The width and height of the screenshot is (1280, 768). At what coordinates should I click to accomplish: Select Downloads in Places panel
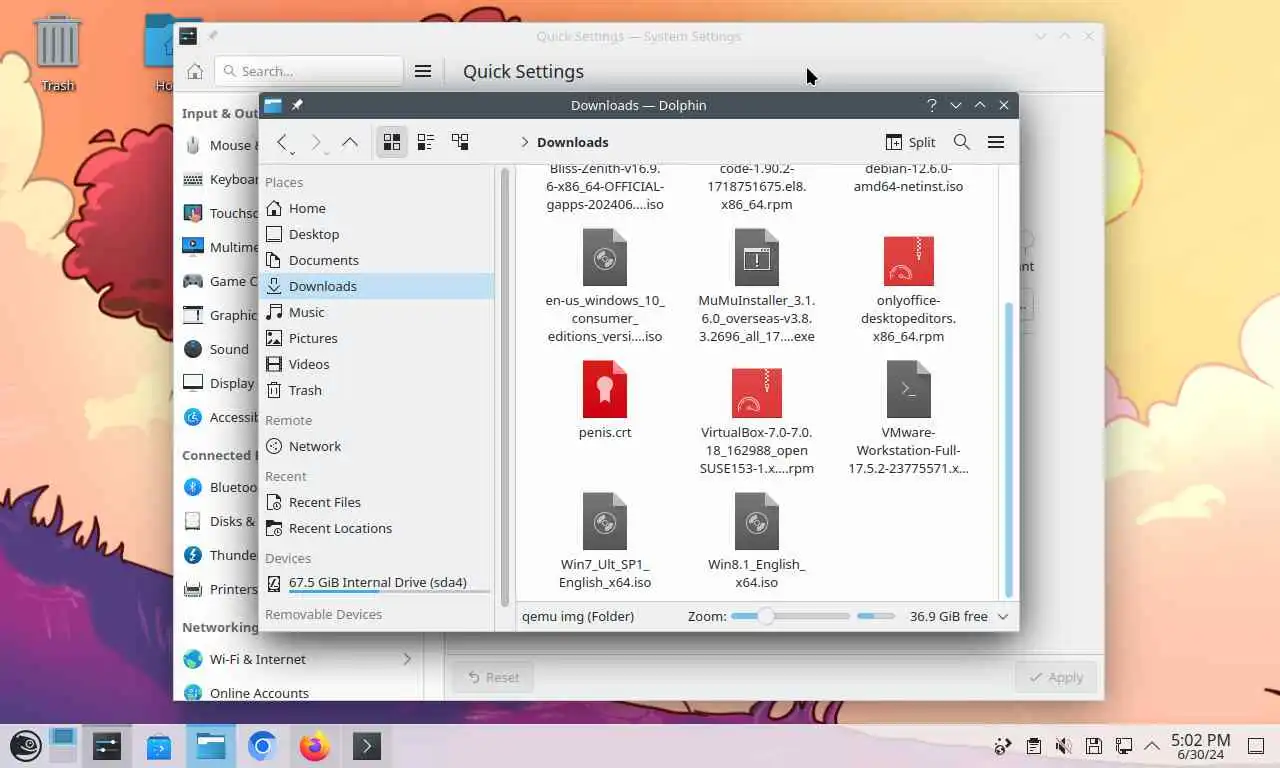pyautogui.click(x=377, y=286)
